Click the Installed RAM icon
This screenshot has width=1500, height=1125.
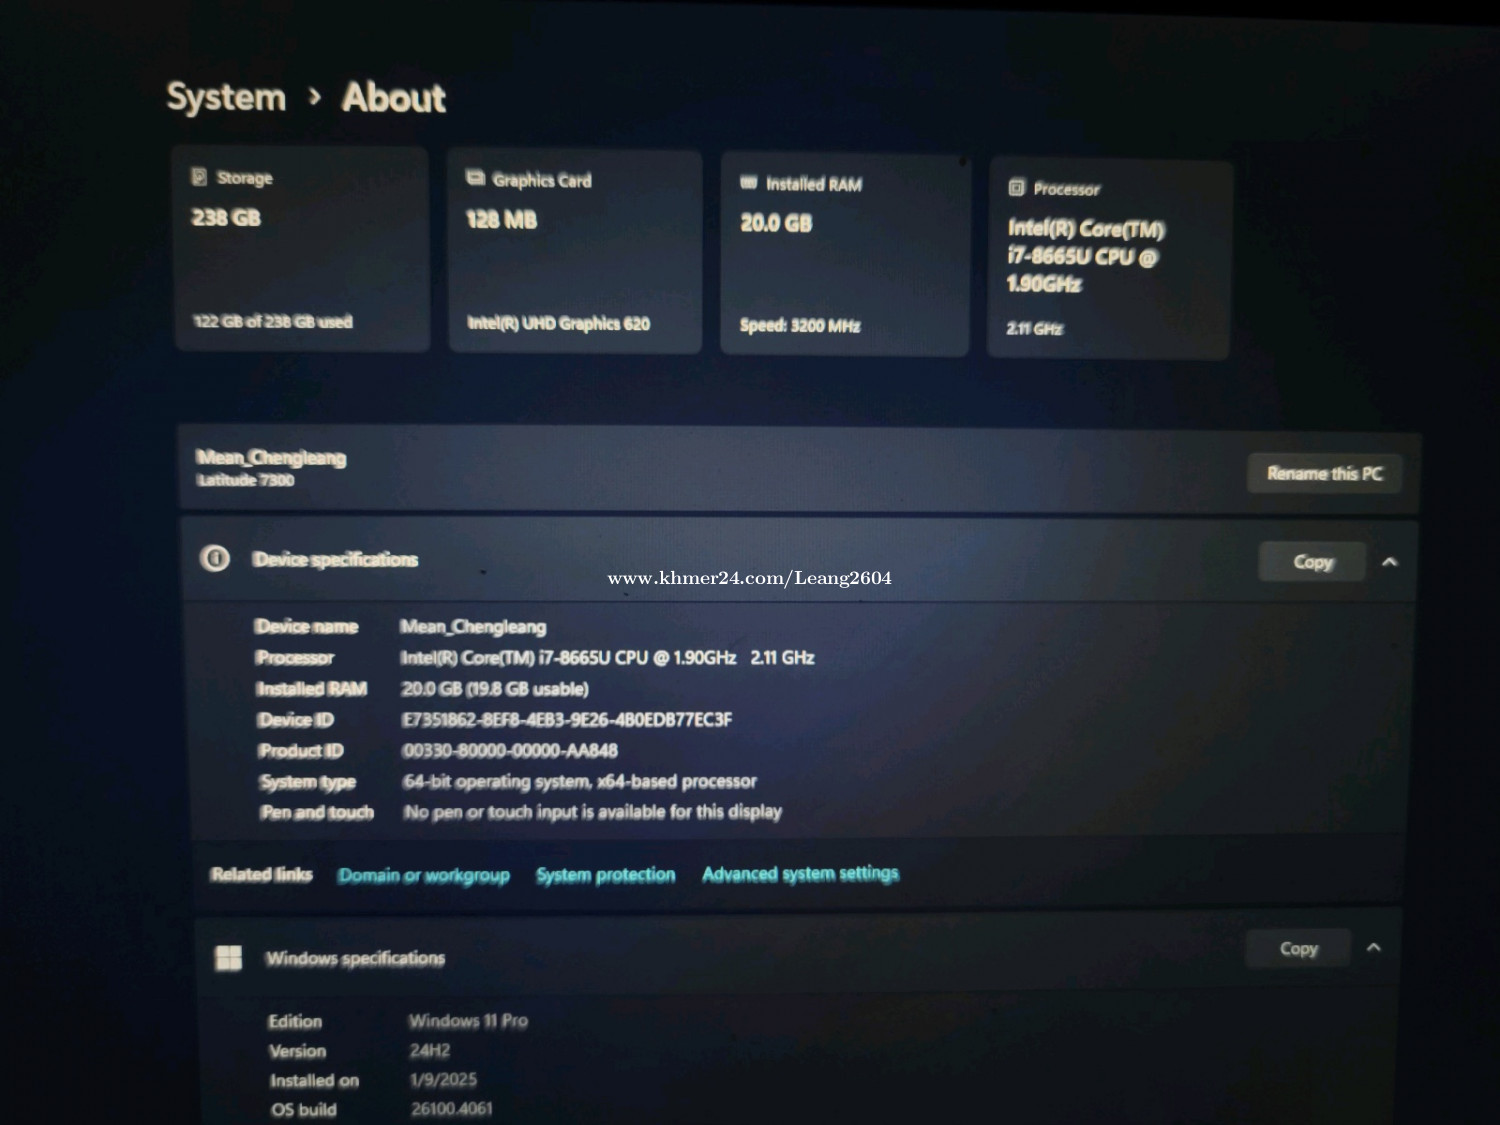click(x=749, y=182)
